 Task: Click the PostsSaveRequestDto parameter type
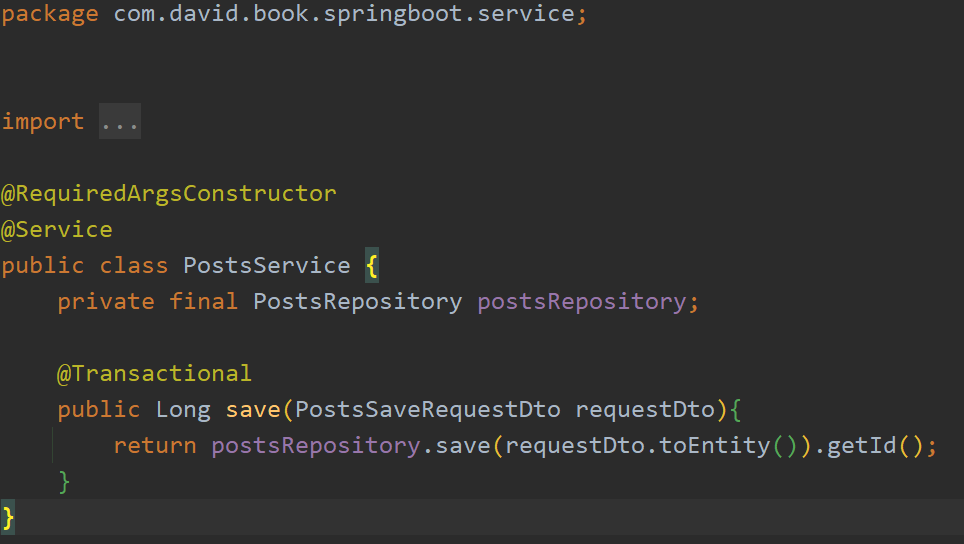pos(427,409)
